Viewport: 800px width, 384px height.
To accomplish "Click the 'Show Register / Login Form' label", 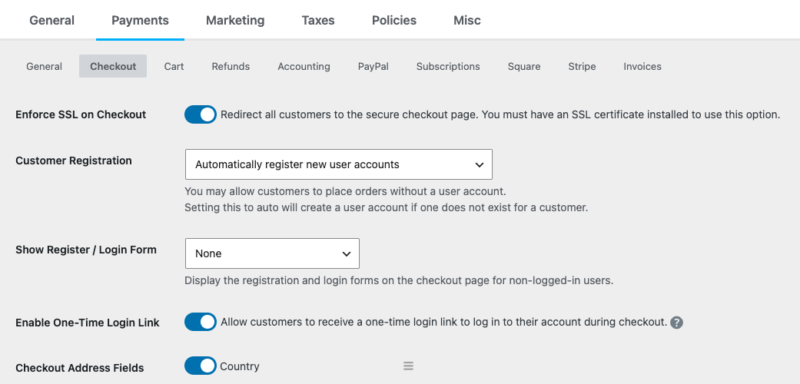I will (x=86, y=250).
